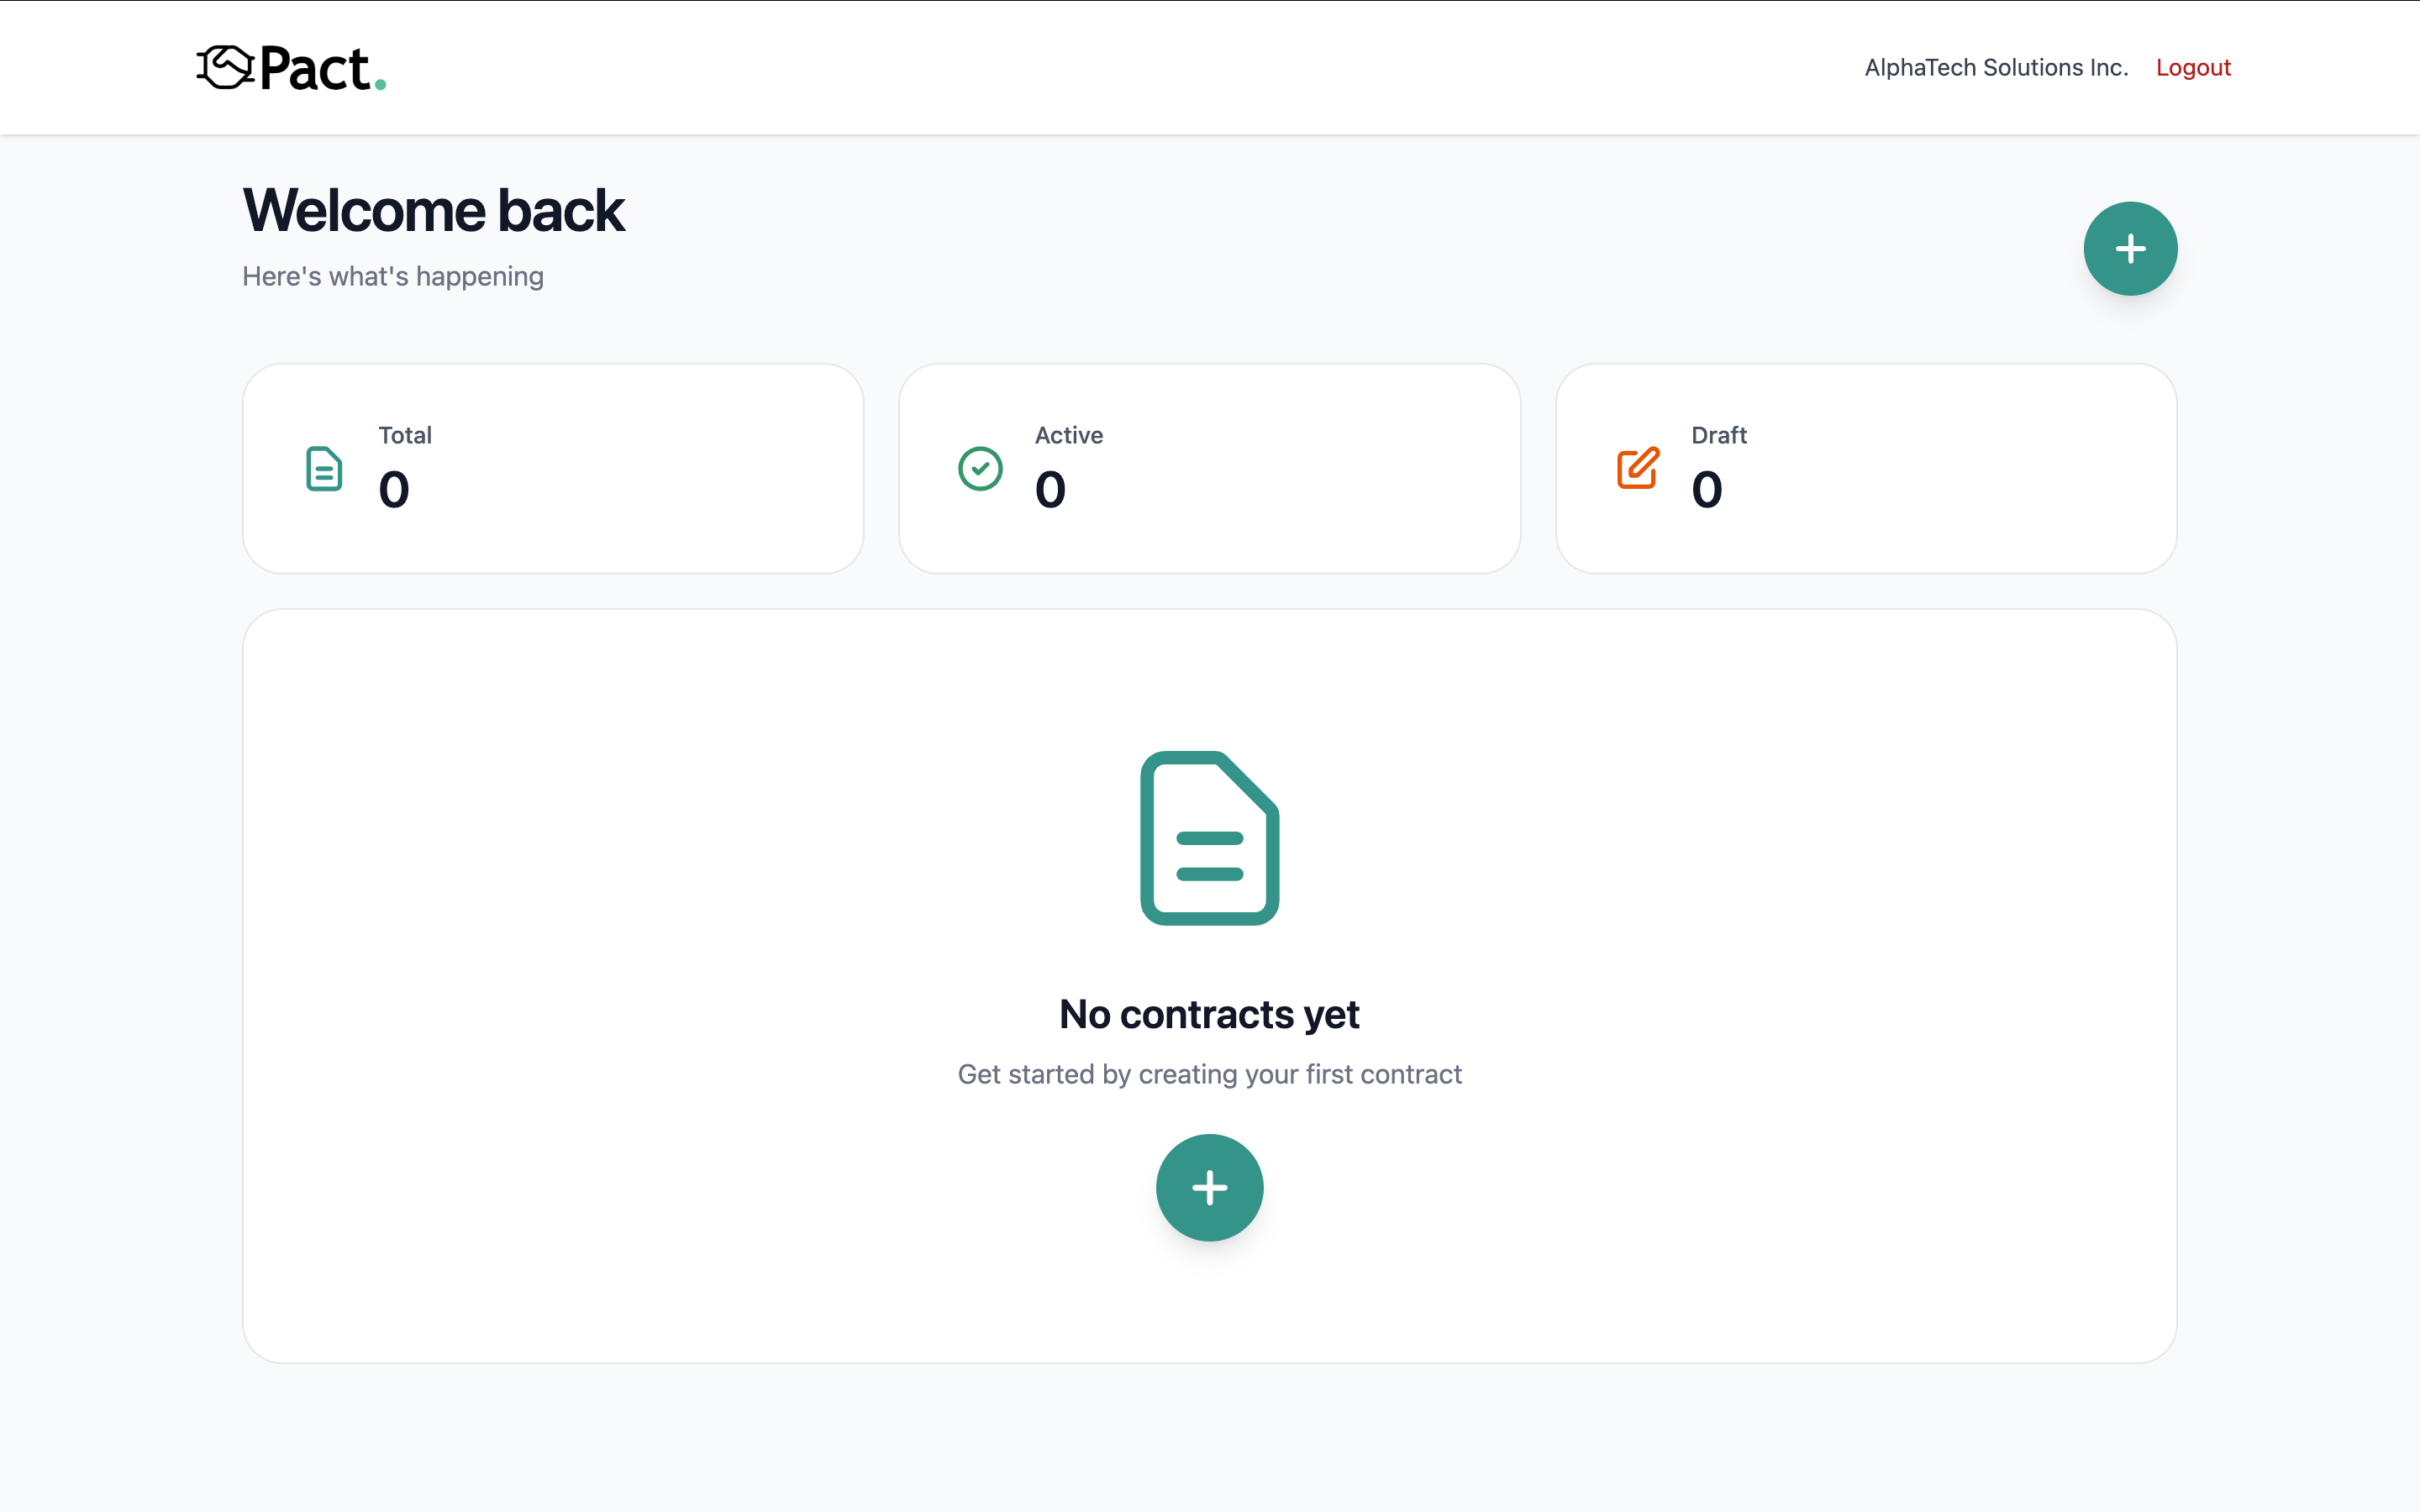Click the No contracts yet heading
Viewport: 2420px width, 1512px height.
[x=1209, y=1015]
